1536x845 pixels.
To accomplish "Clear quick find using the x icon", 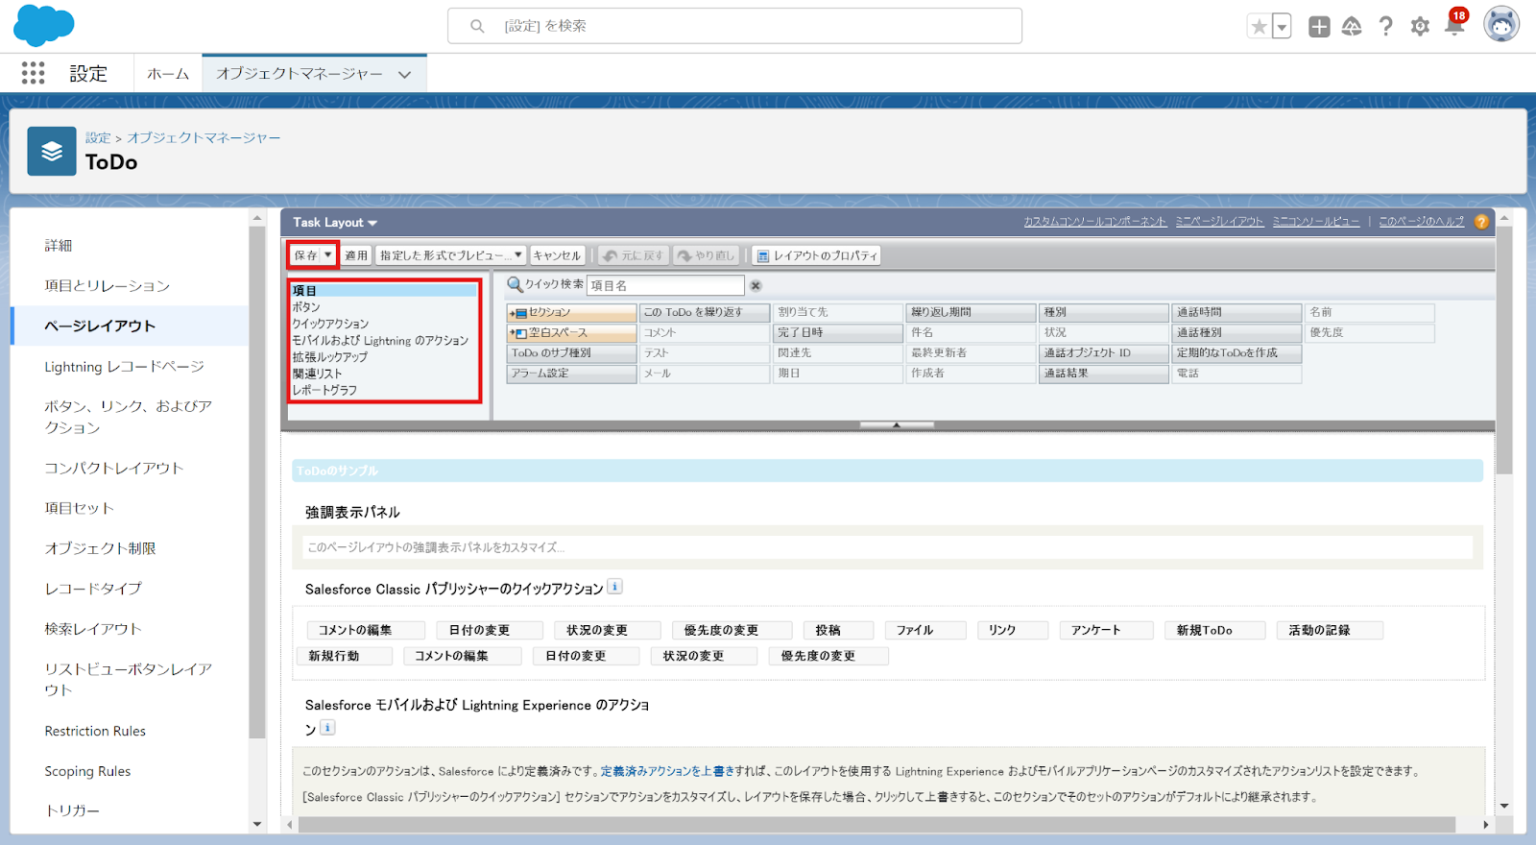I will 755,285.
